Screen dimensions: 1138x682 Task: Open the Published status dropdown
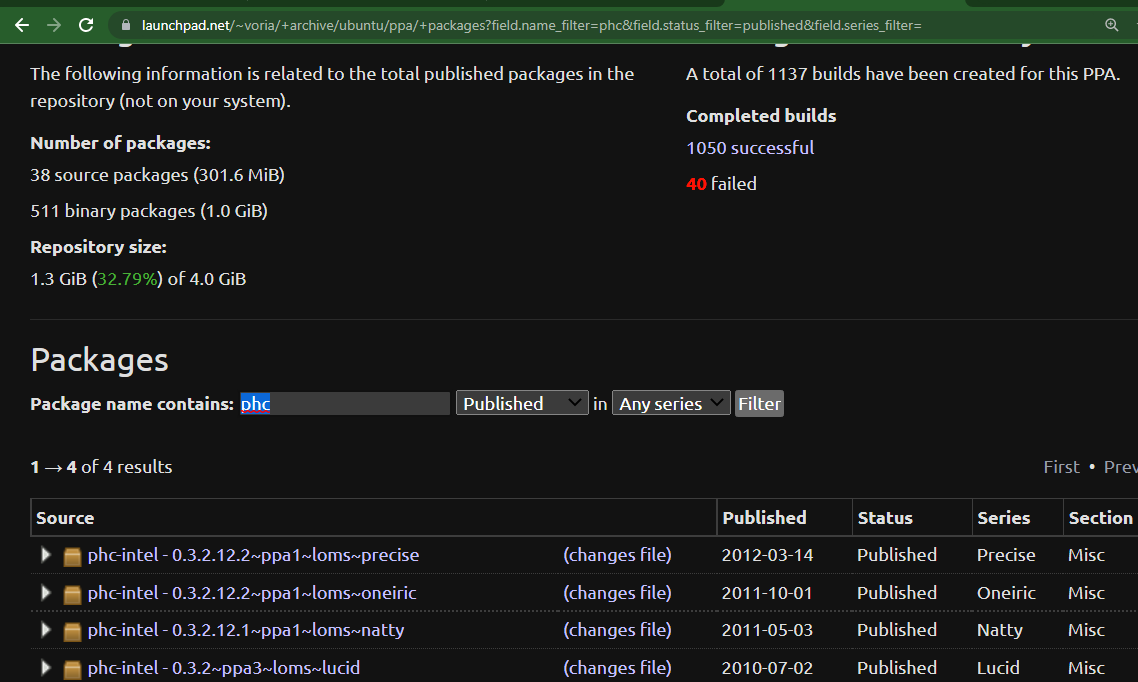[x=521, y=403]
